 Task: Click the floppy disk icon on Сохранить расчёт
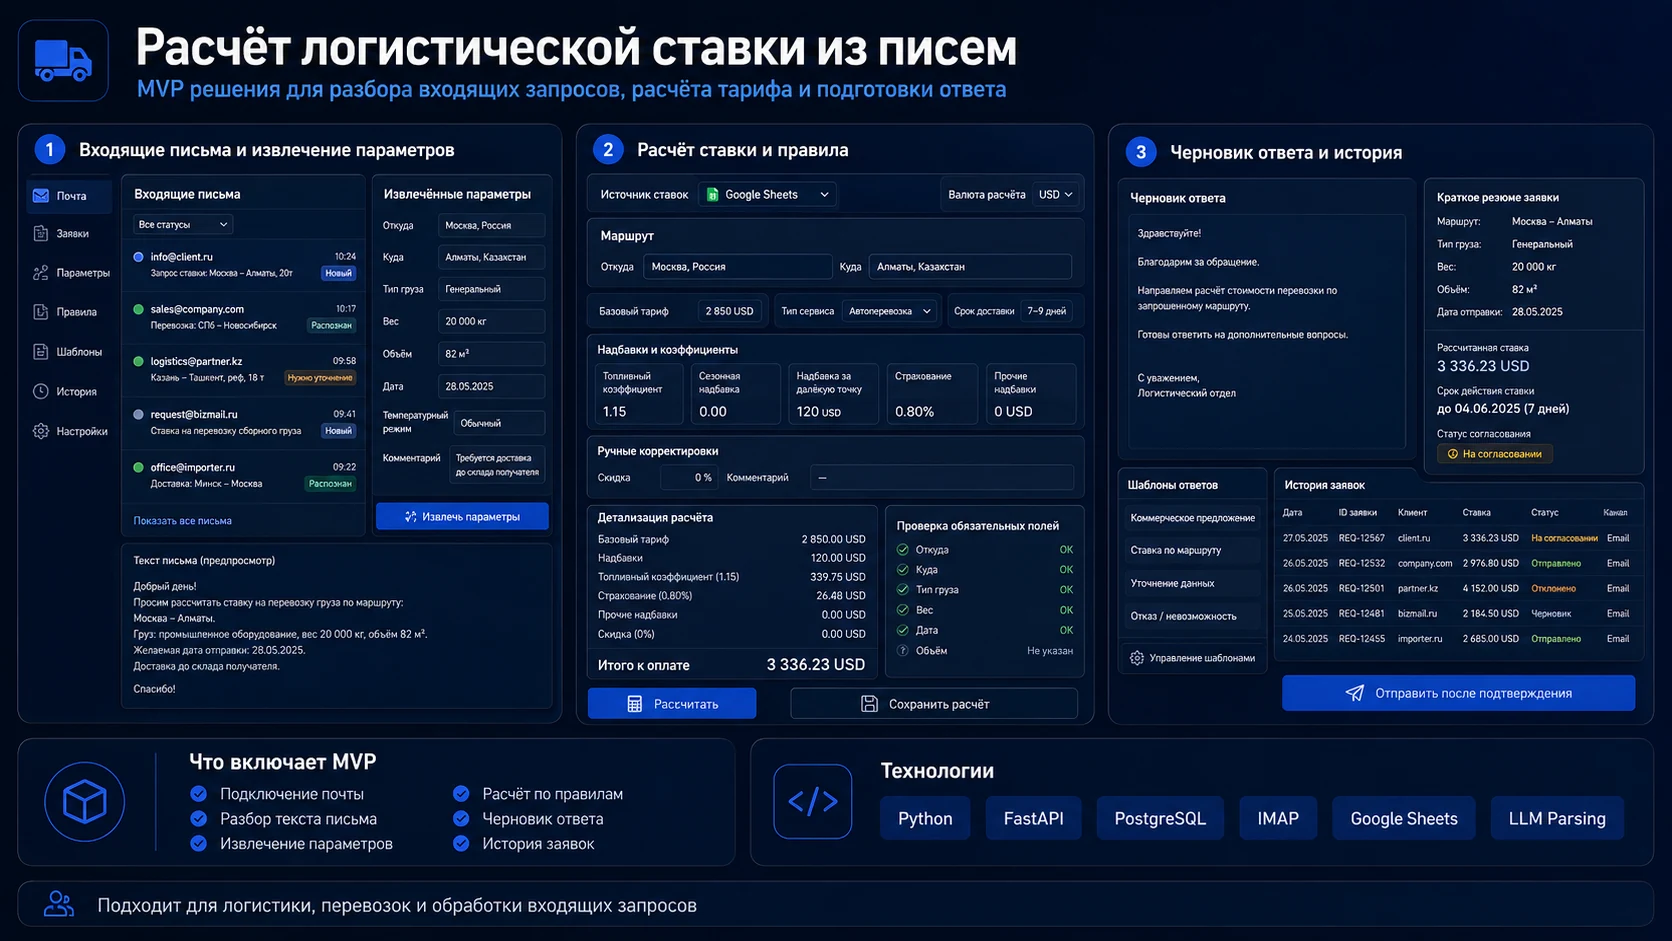(869, 704)
